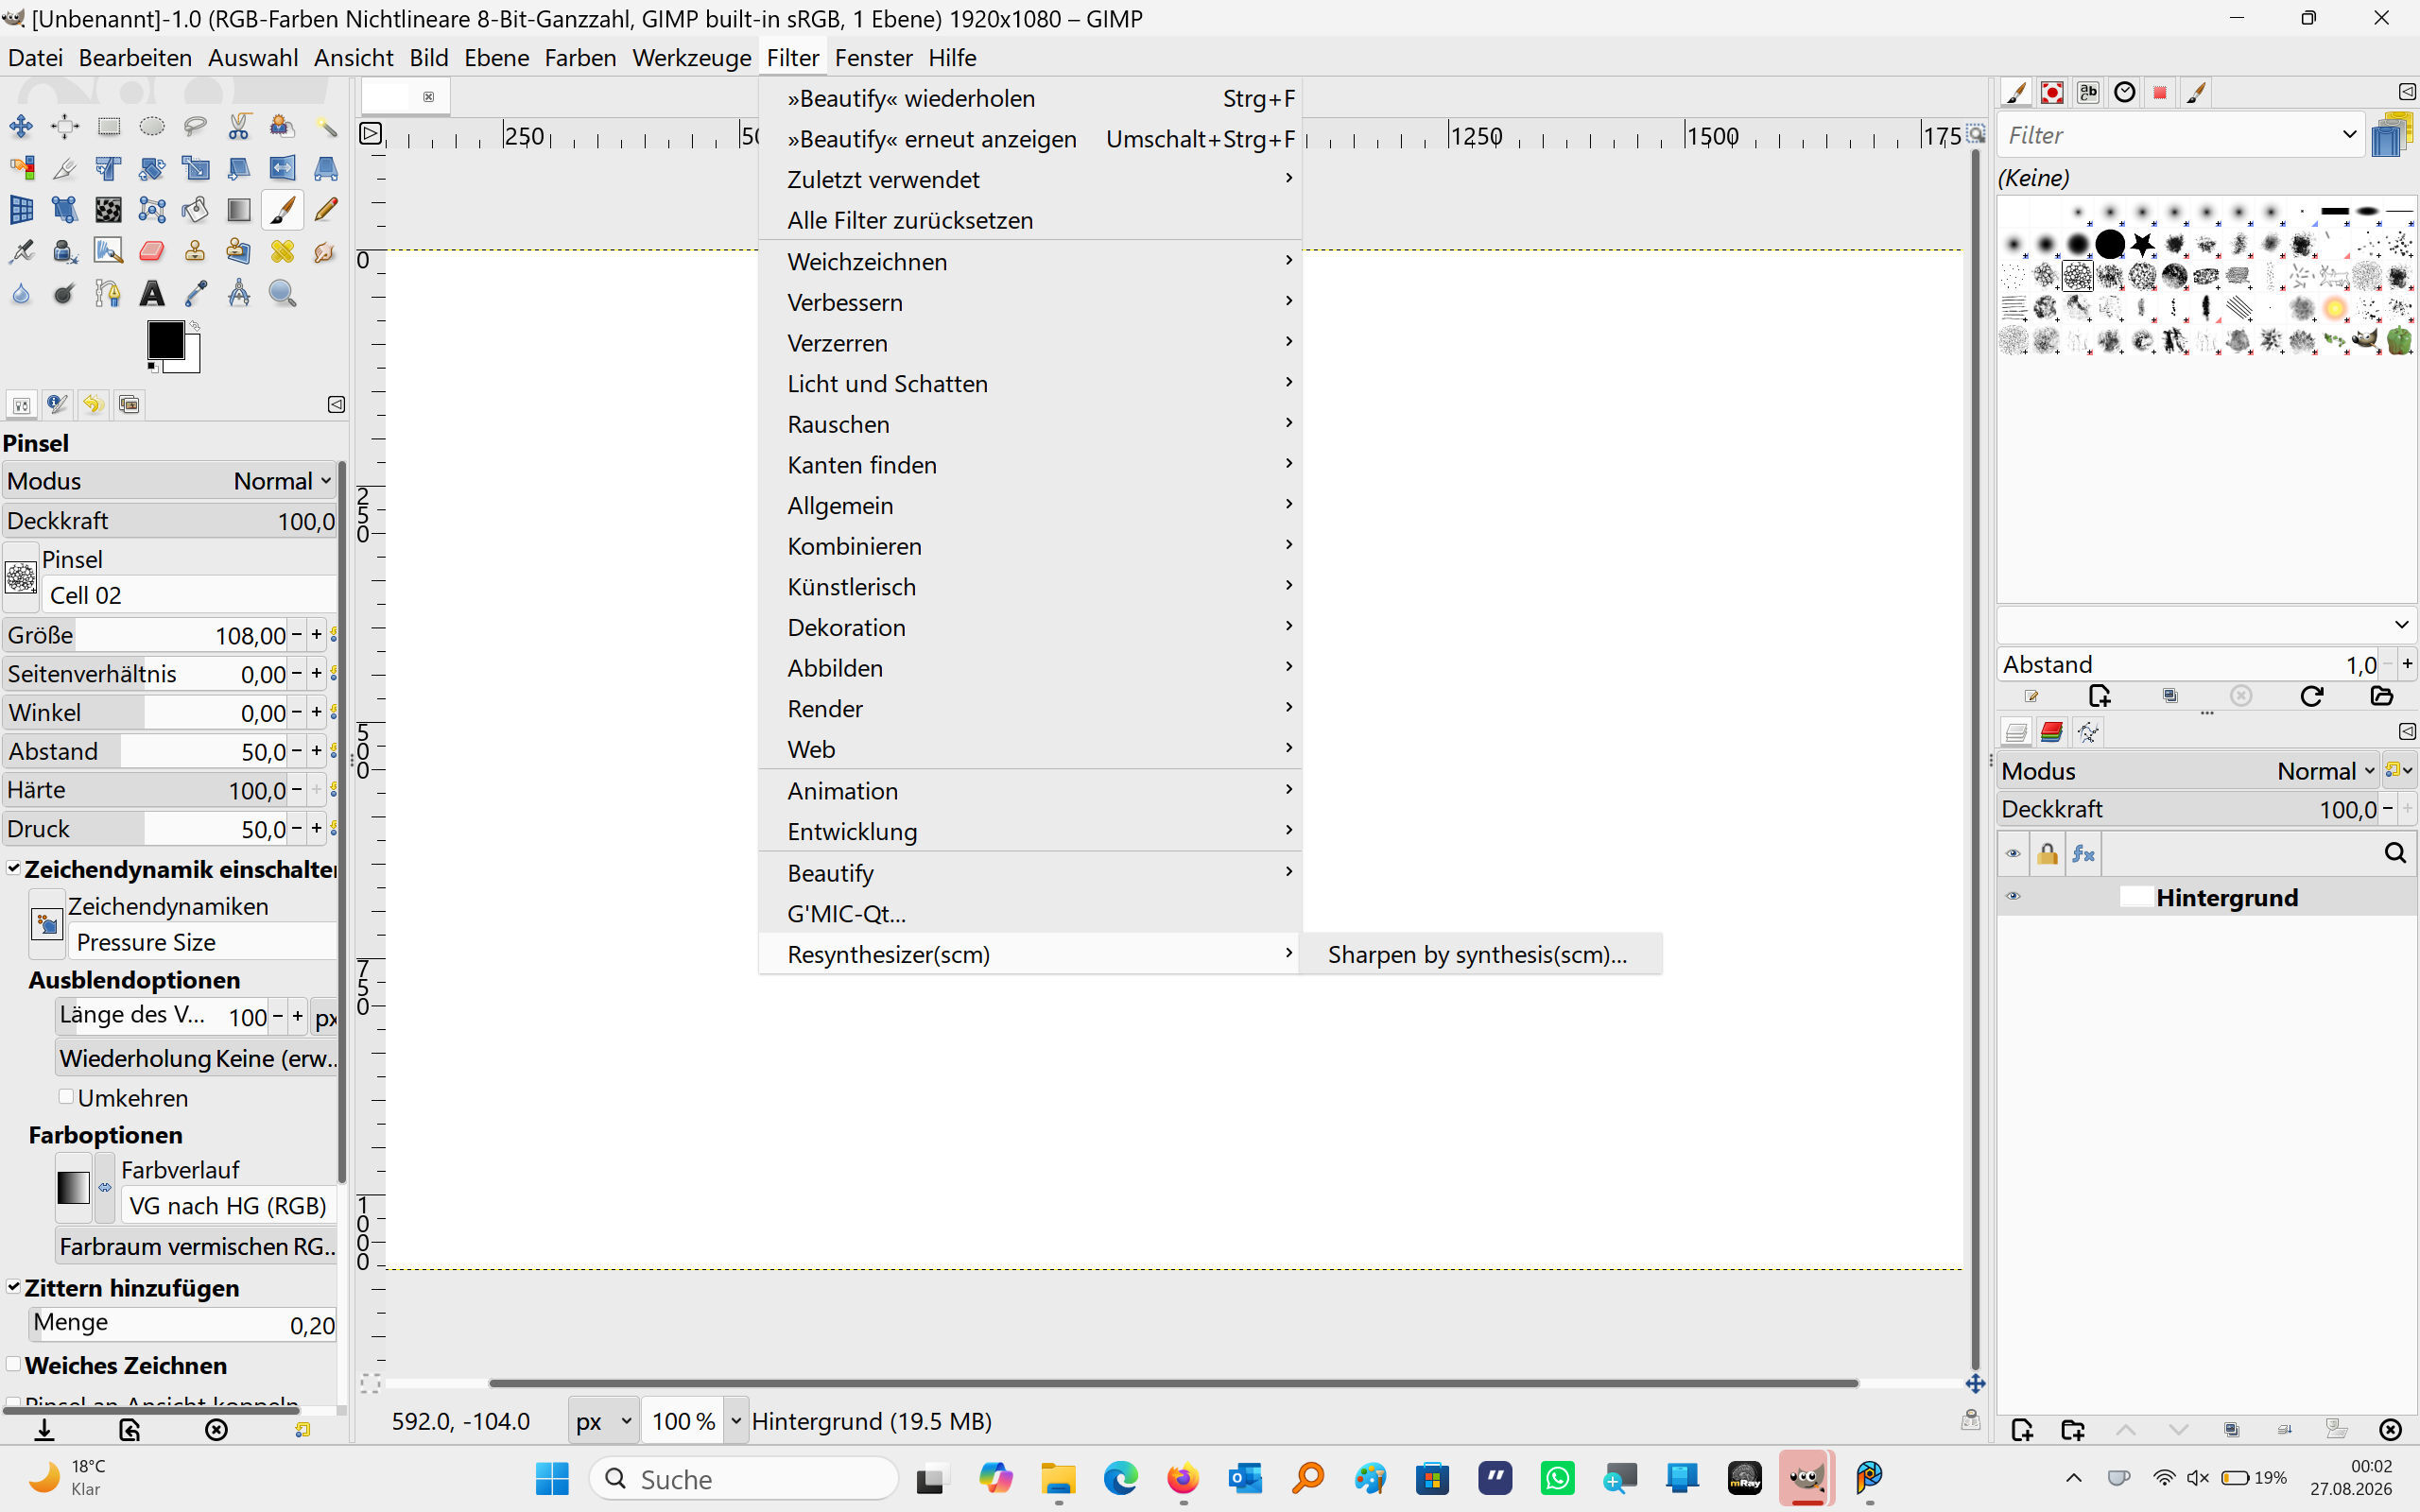
Task: Open Wiederholung Keine dropdown
Action: coord(196,1058)
